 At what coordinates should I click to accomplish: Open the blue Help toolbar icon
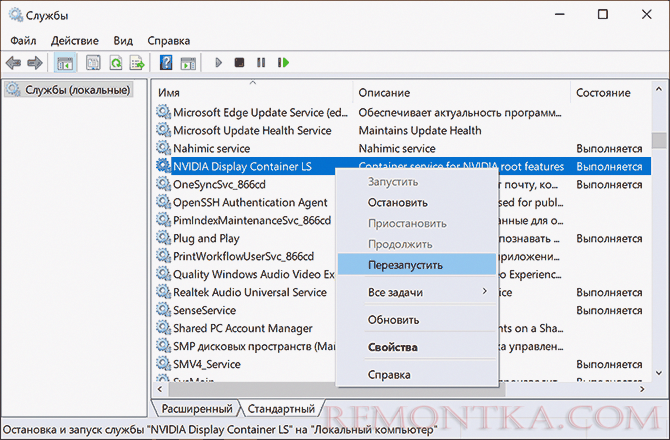click(x=166, y=62)
